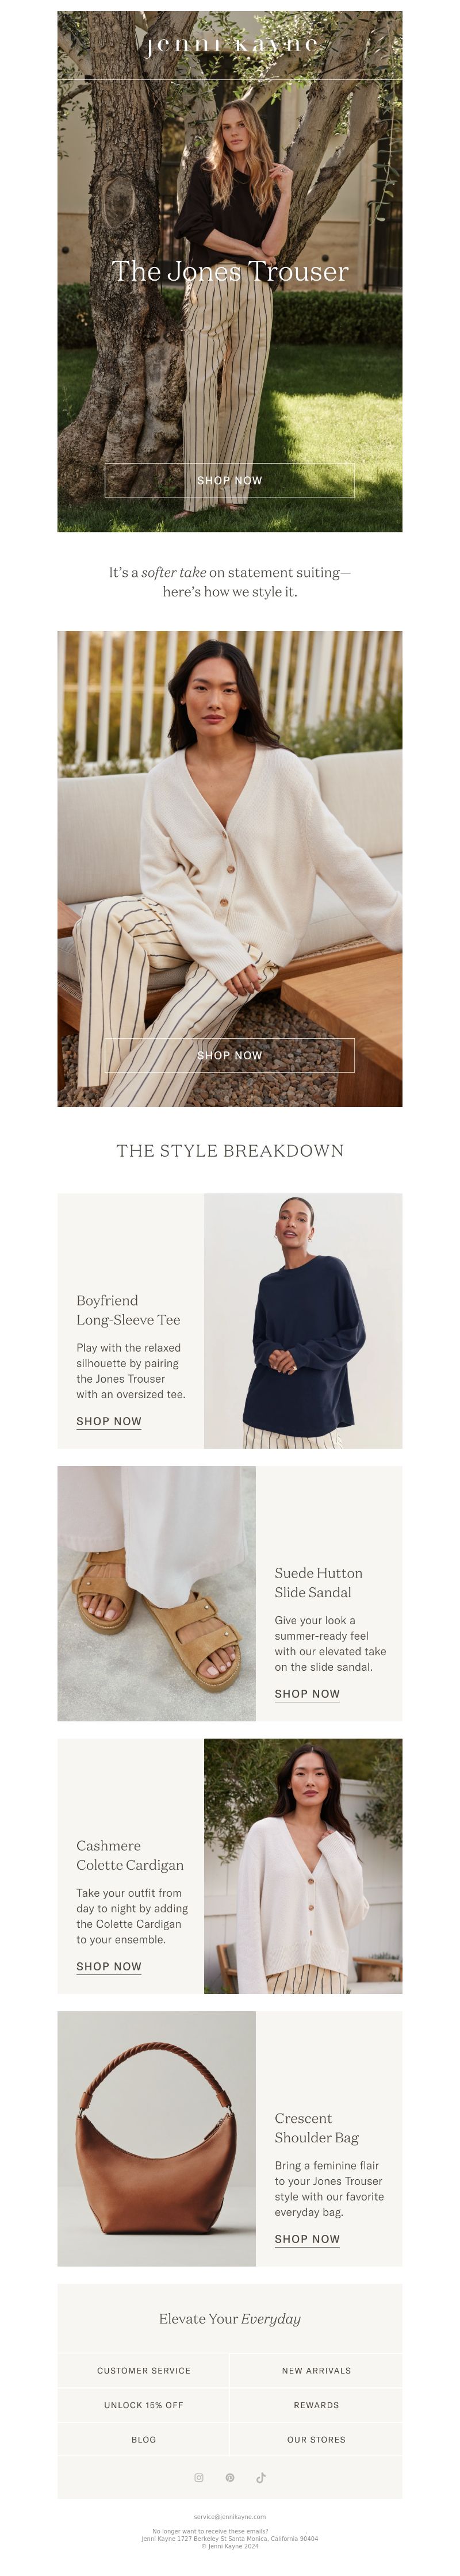This screenshot has width=460, height=2576.
Task: Open the Instagram icon in footer
Action: 199,2477
